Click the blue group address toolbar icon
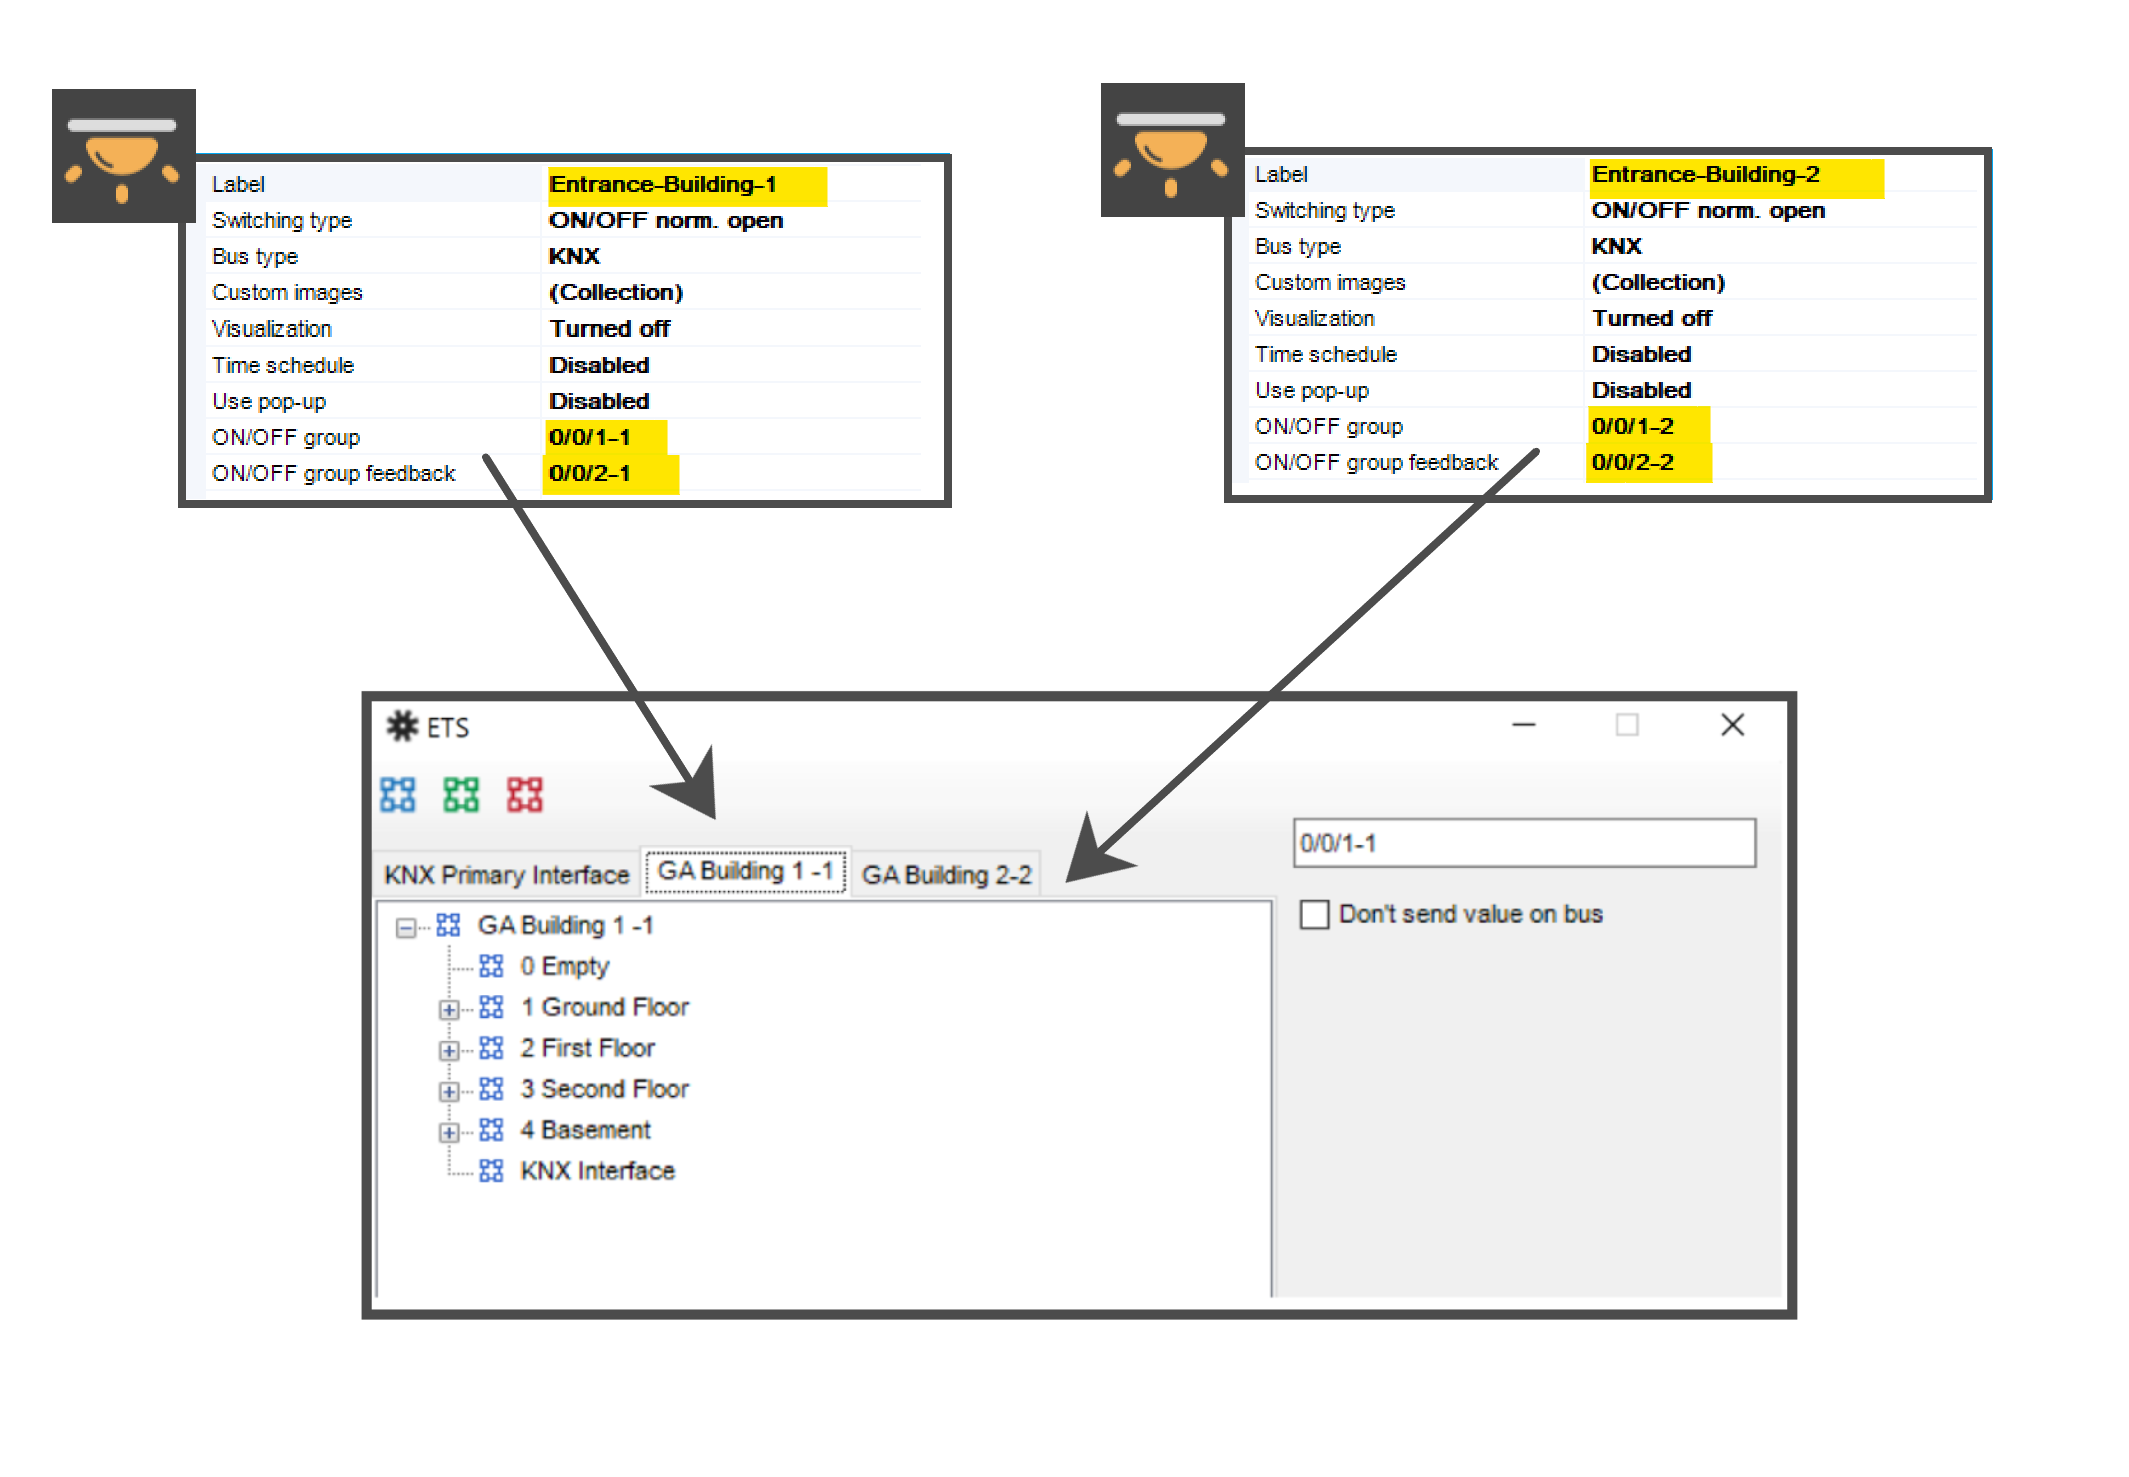This screenshot has width=2129, height=1477. coord(397,795)
